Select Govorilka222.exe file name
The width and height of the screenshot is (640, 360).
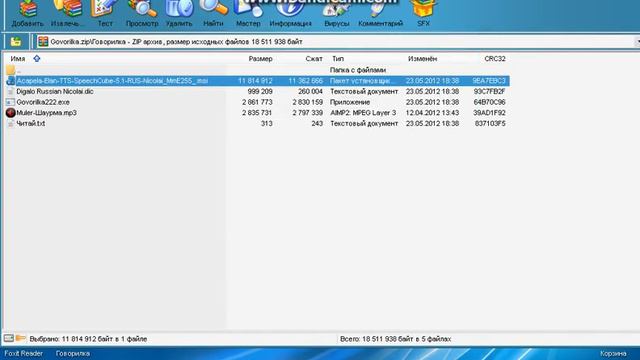tap(43, 102)
